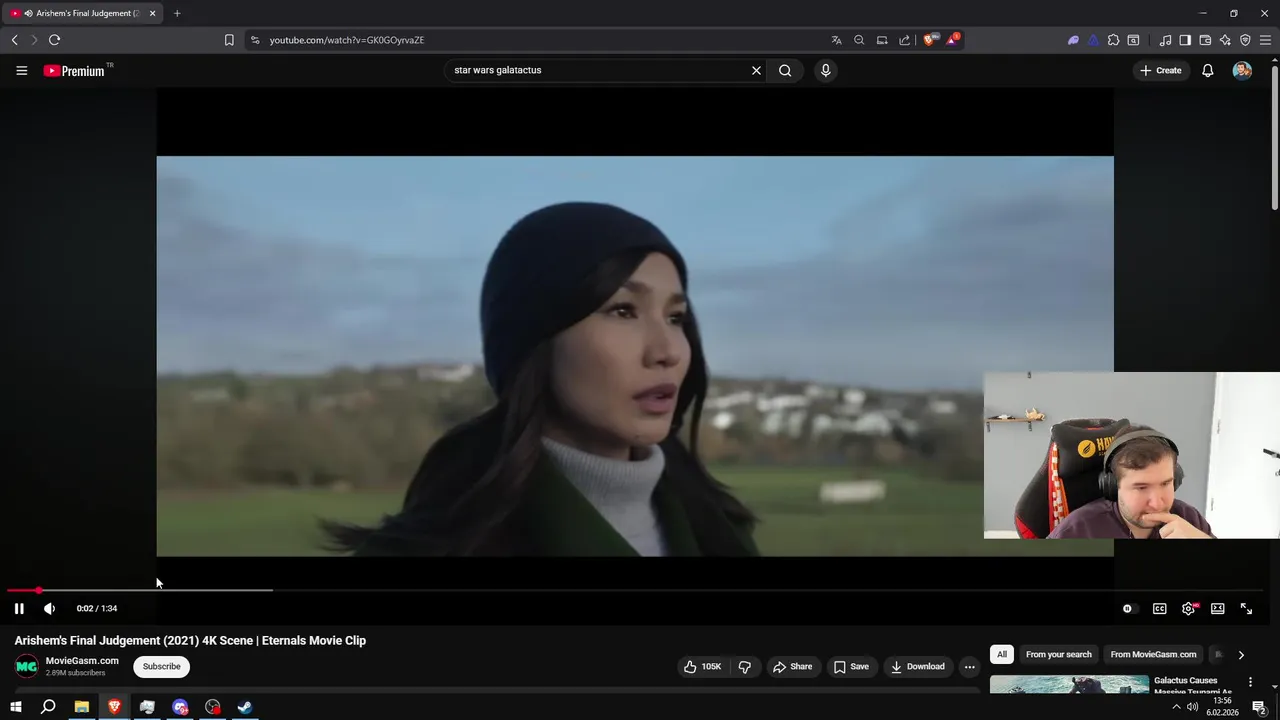Save video to a playlist
The width and height of the screenshot is (1280, 720).
click(x=851, y=666)
